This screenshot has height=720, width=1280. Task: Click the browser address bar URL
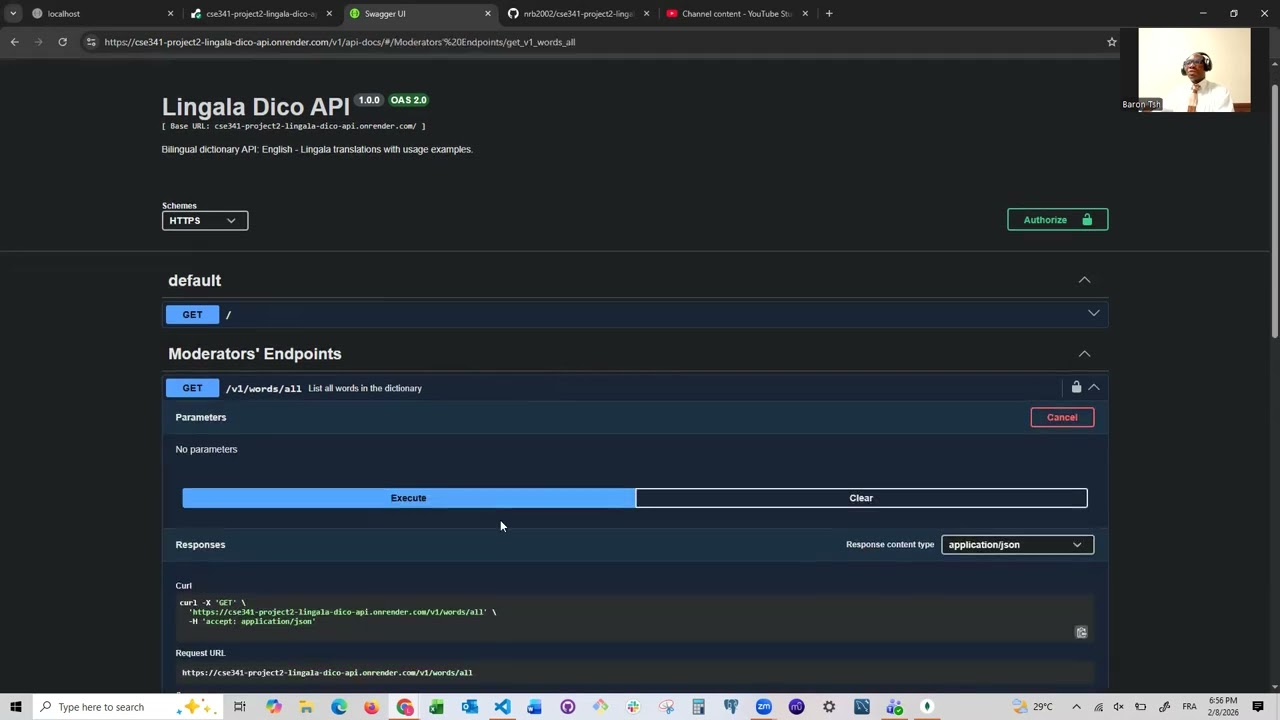click(x=340, y=42)
